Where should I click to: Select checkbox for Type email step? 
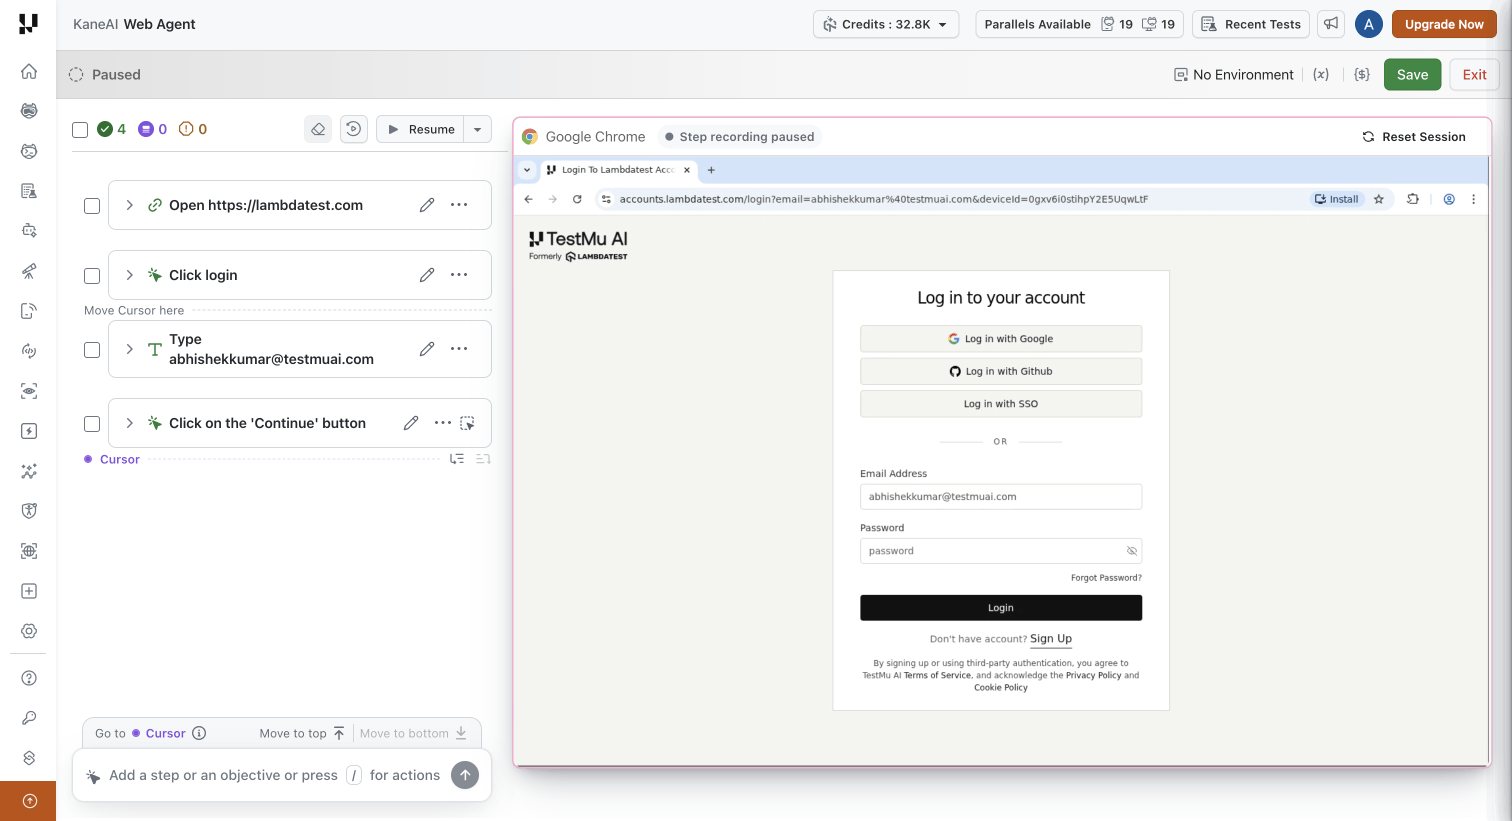pyautogui.click(x=92, y=350)
